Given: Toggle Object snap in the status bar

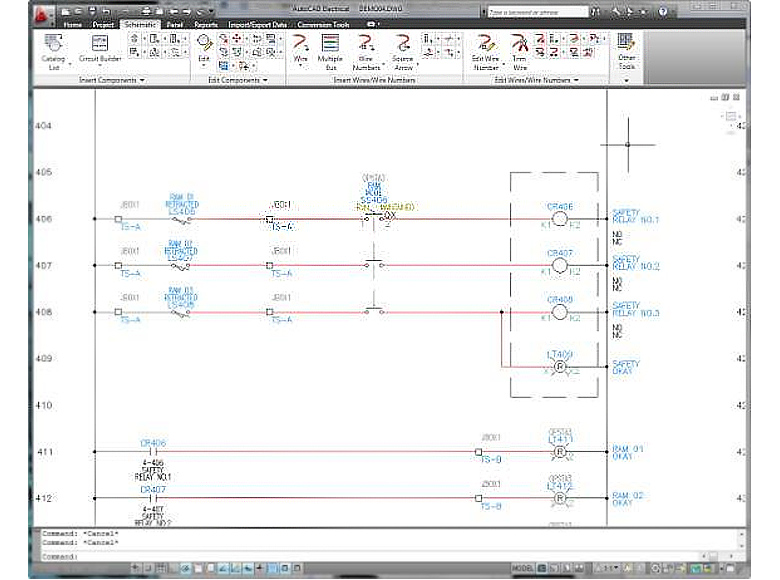Looking at the screenshot, I should [198, 568].
